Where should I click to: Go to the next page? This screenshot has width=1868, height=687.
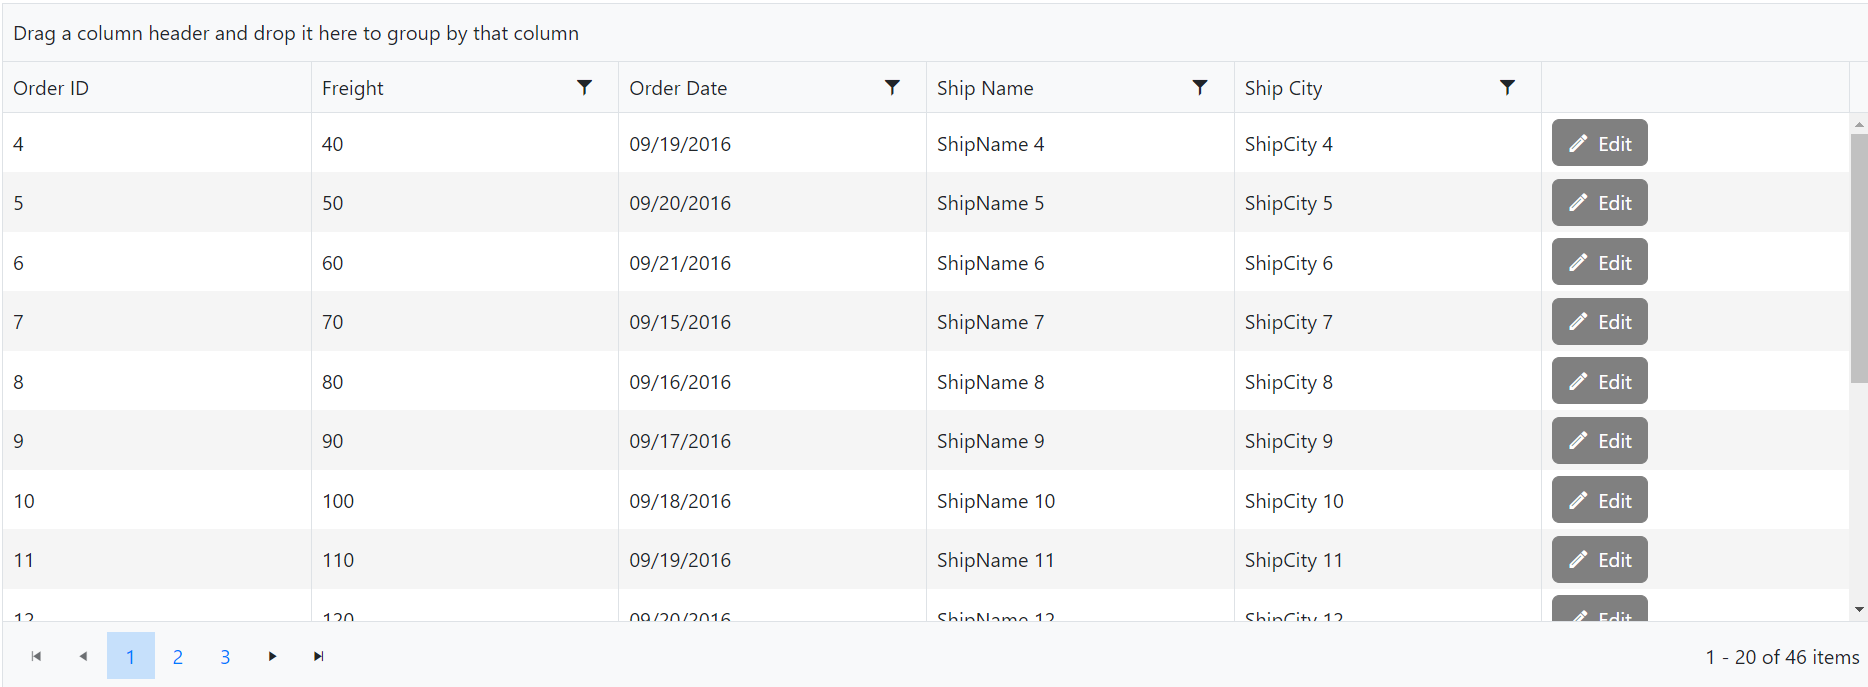click(x=272, y=656)
